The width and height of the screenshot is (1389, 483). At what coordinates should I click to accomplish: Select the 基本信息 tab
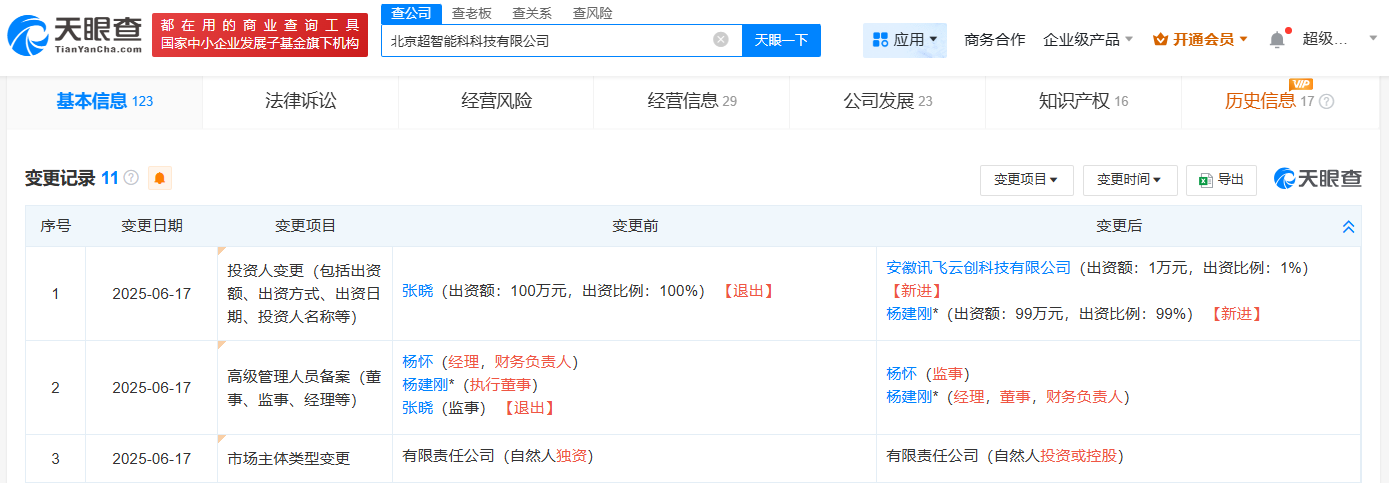(104, 101)
